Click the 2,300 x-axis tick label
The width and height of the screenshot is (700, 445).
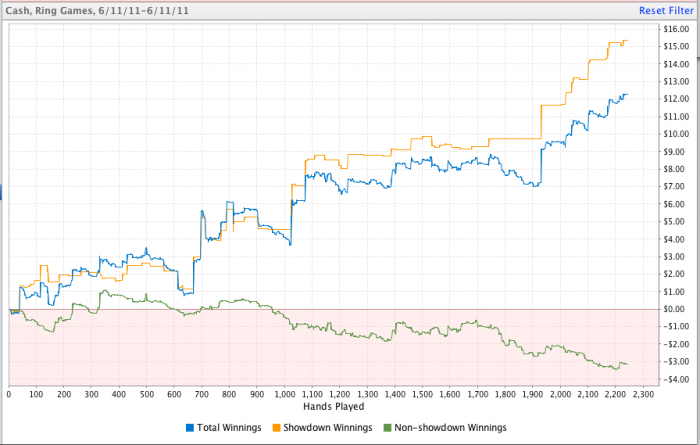coord(643,395)
